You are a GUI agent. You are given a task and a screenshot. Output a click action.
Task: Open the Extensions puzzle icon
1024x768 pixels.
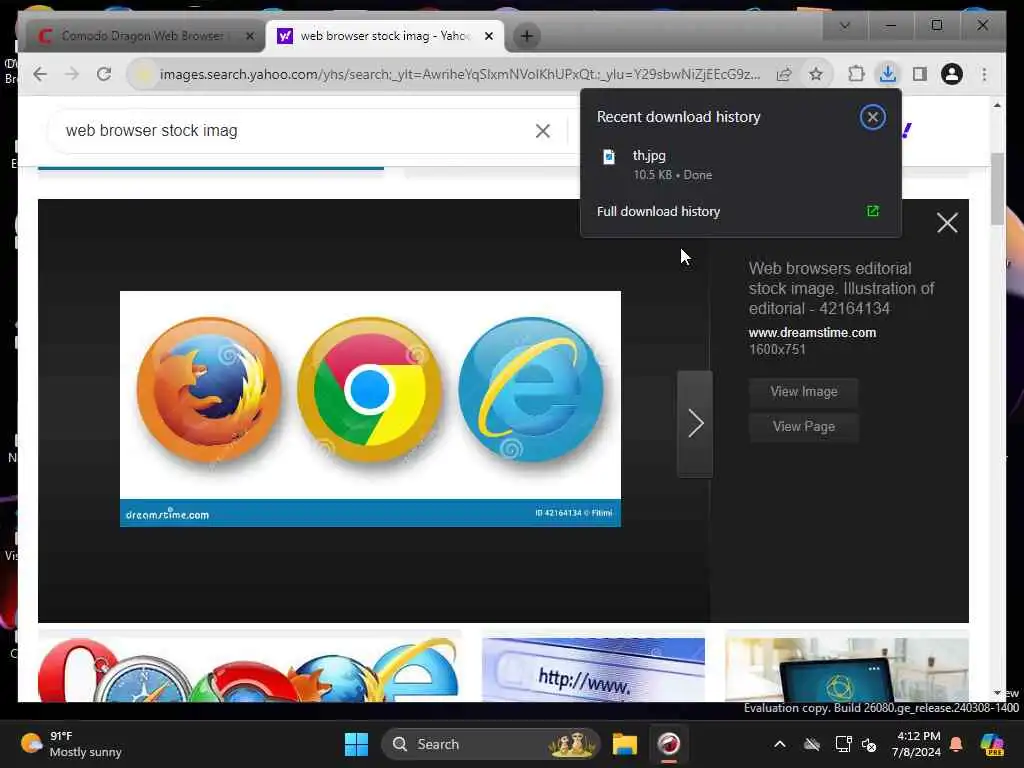(856, 74)
